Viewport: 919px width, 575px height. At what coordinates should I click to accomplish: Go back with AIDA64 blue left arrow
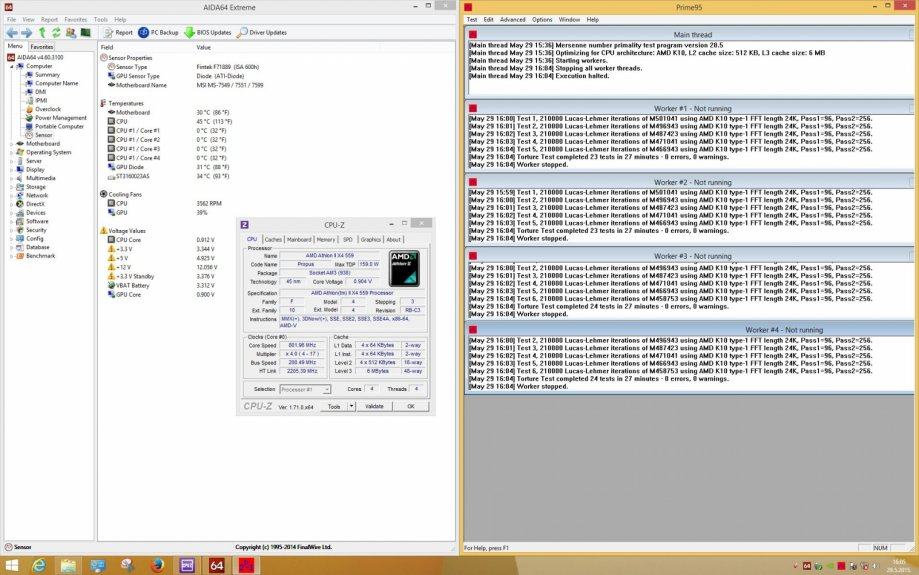tap(12, 33)
